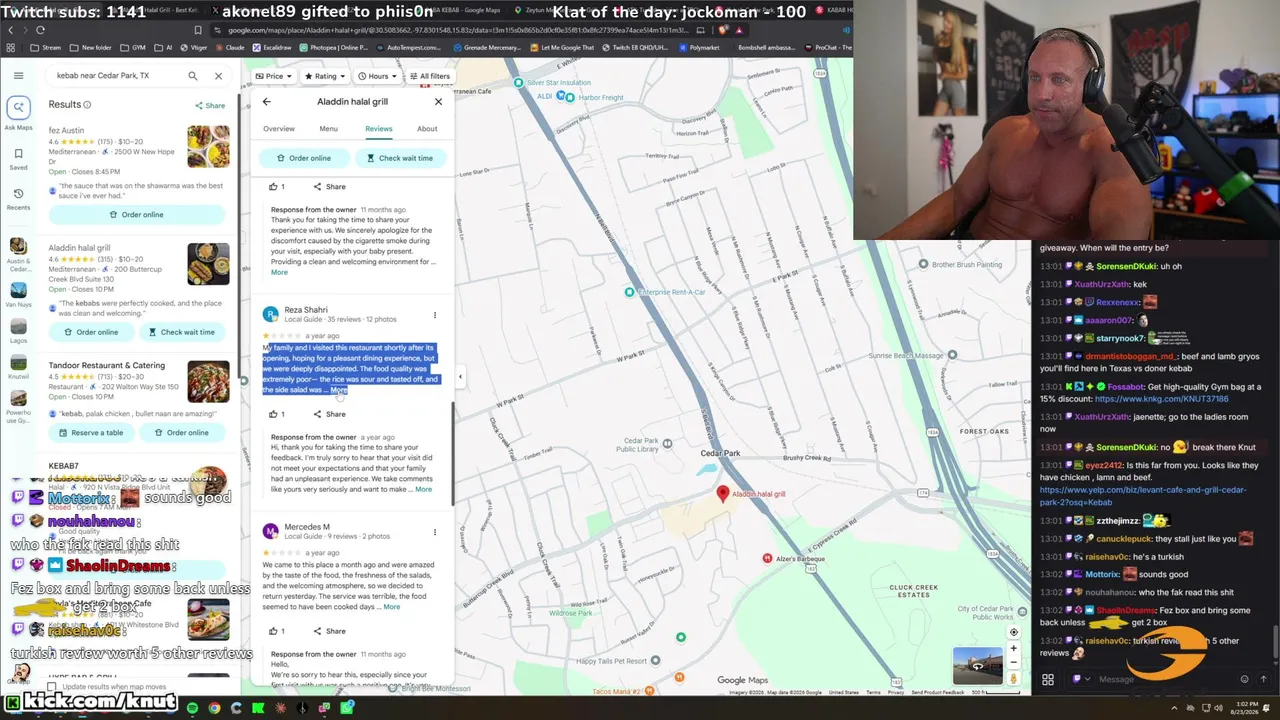Screen dimensions: 1280x720
Task: Select the Reviews tab
Action: (378, 129)
